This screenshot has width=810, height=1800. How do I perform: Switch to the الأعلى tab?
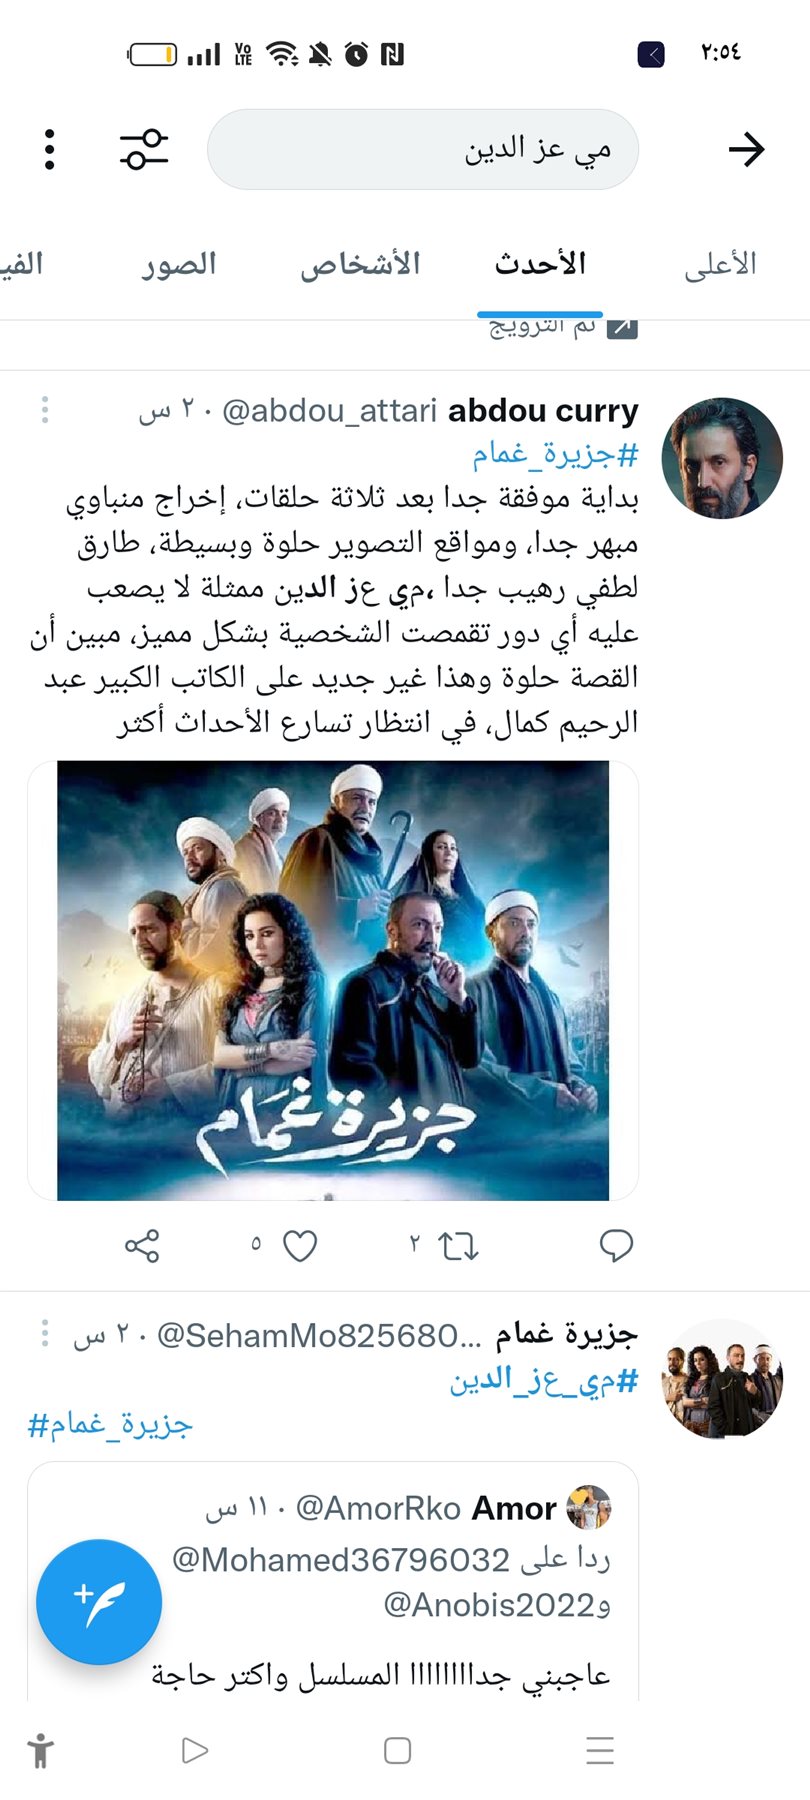tap(720, 265)
